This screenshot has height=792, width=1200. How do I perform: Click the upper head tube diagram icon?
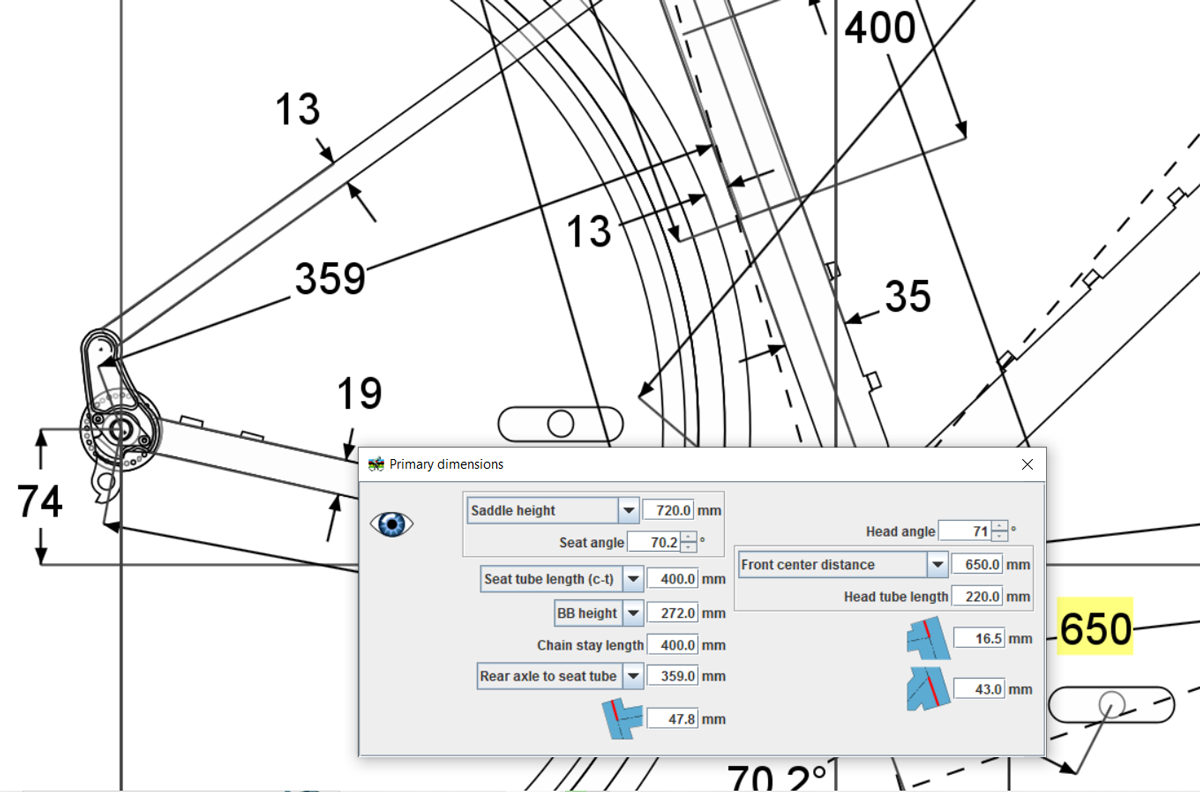(x=926, y=637)
